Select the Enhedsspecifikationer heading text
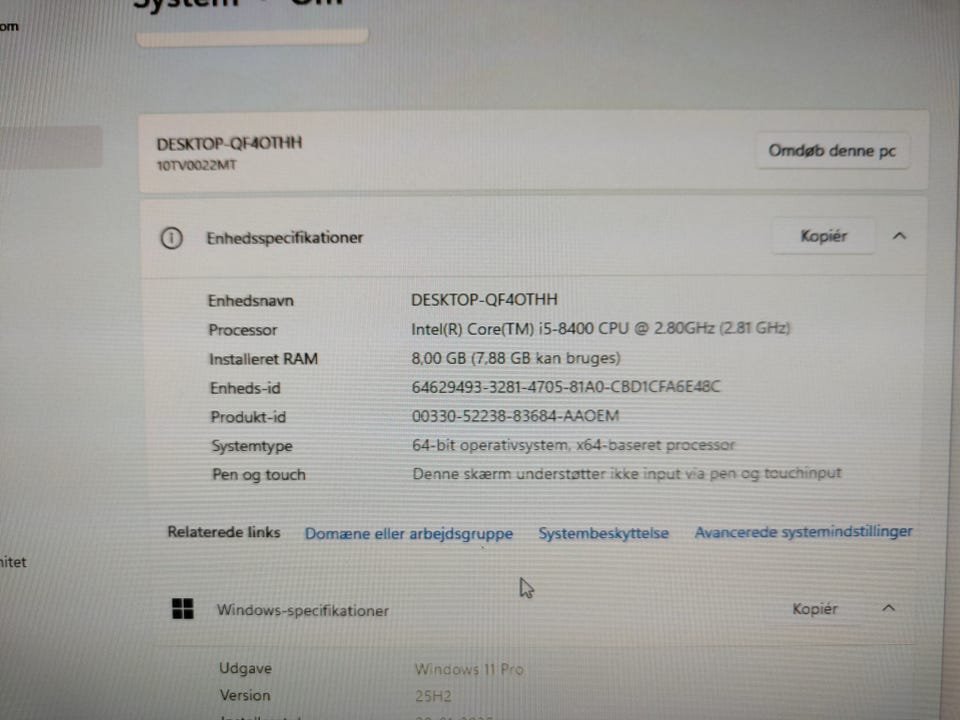 (x=285, y=238)
